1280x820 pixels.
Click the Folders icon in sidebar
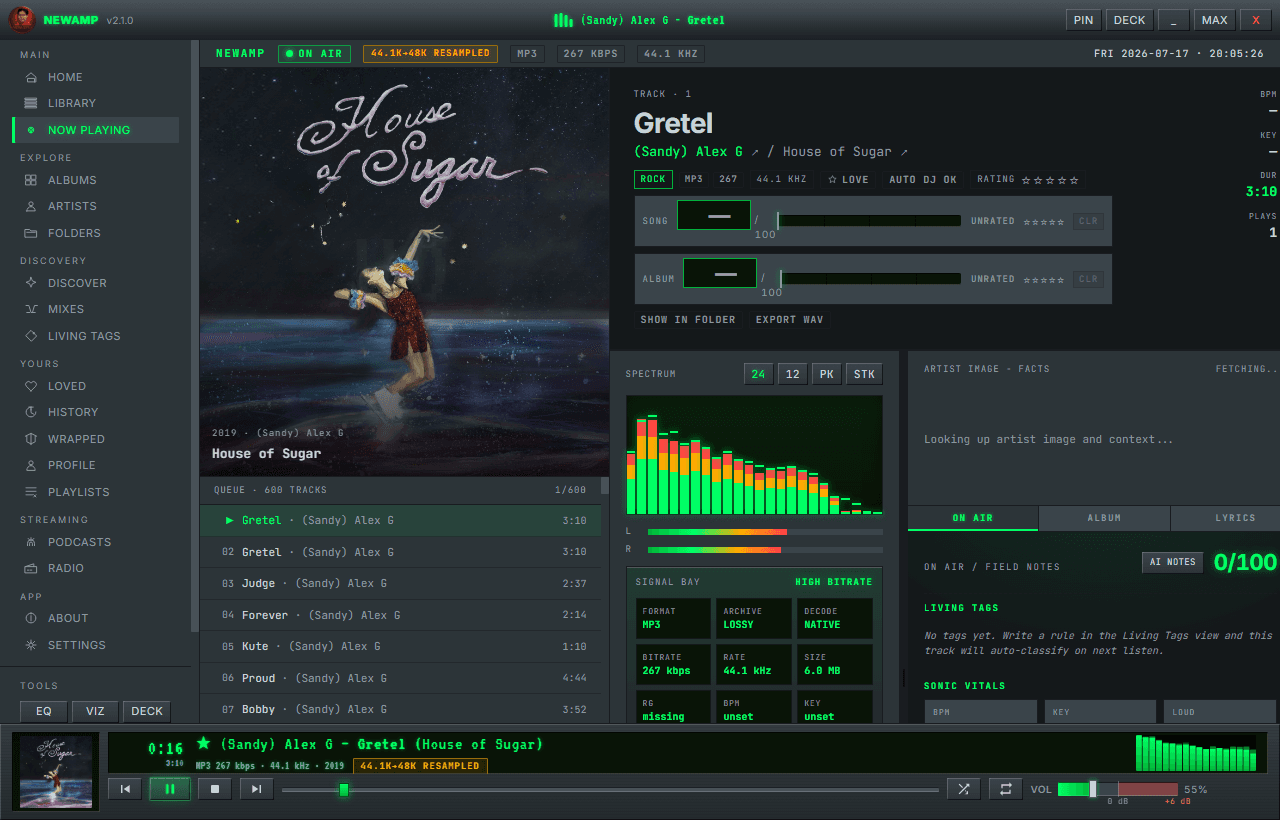pyautogui.click(x=31, y=233)
